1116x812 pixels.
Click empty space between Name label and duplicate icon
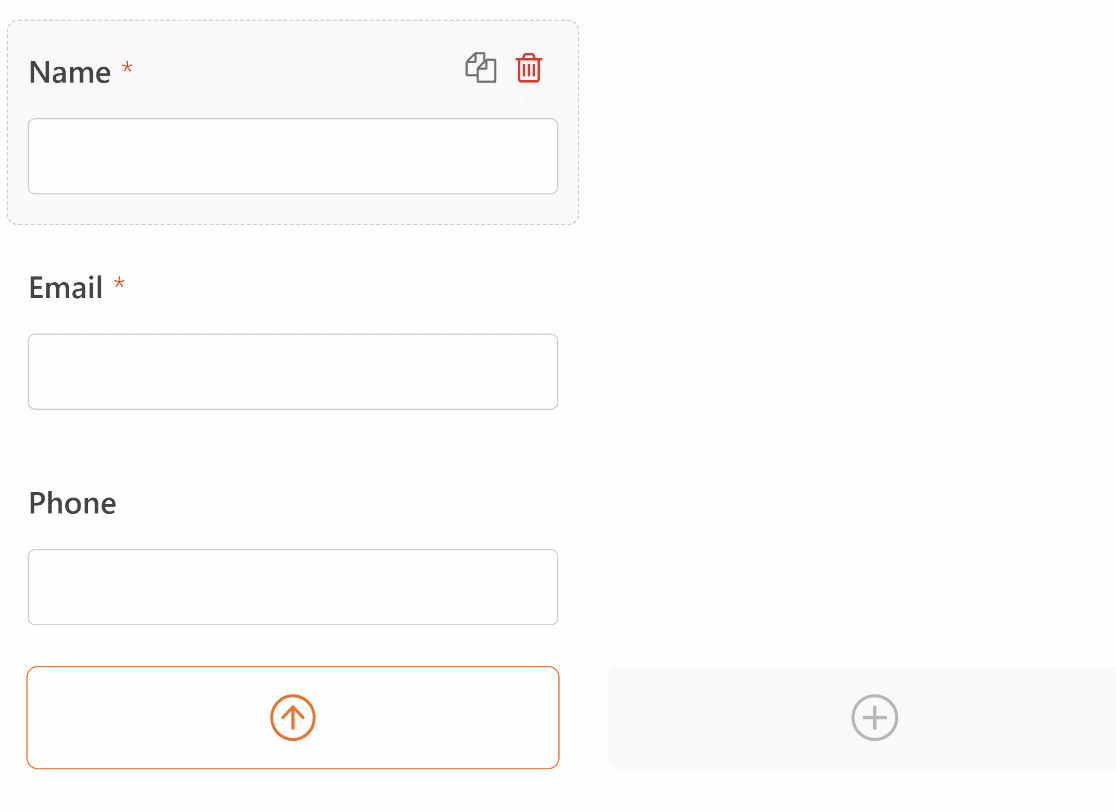300,72
